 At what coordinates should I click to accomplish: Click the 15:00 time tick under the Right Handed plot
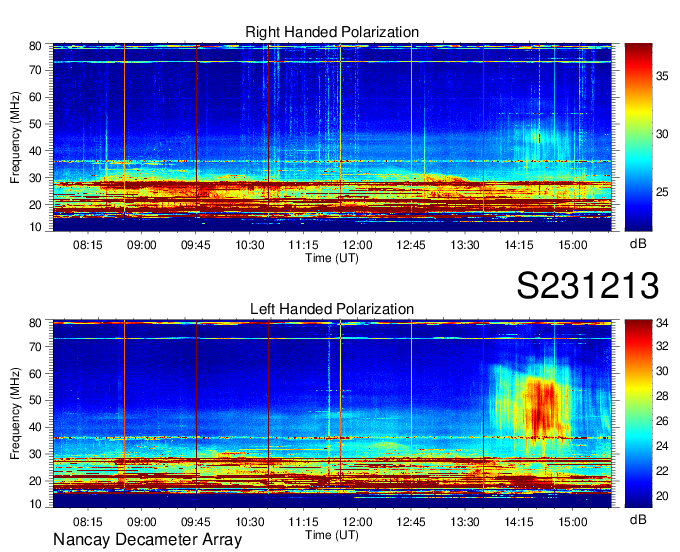572,245
